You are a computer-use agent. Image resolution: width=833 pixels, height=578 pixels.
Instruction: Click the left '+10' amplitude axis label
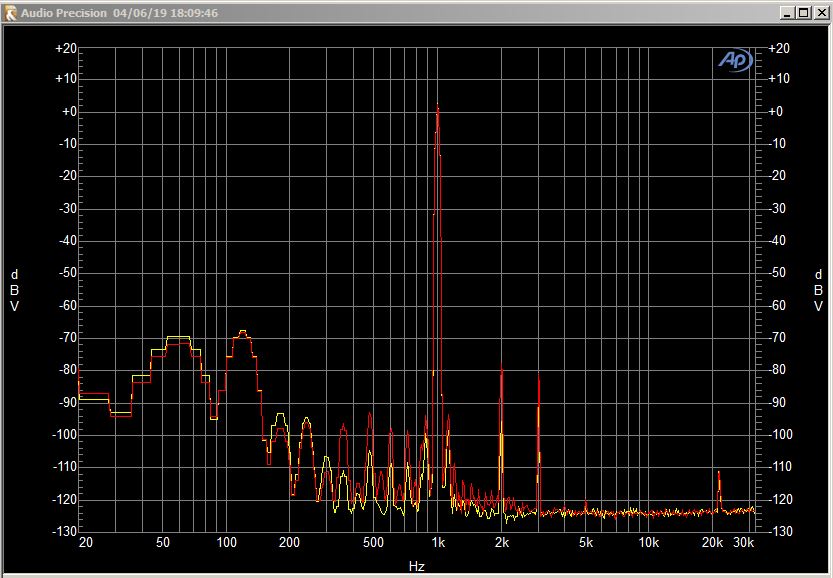66,79
